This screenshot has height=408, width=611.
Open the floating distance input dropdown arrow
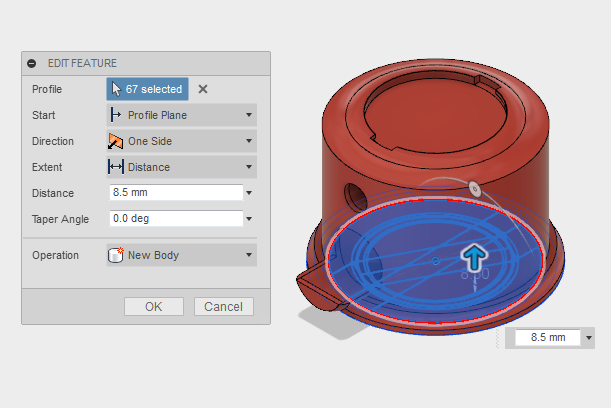[x=589, y=338]
